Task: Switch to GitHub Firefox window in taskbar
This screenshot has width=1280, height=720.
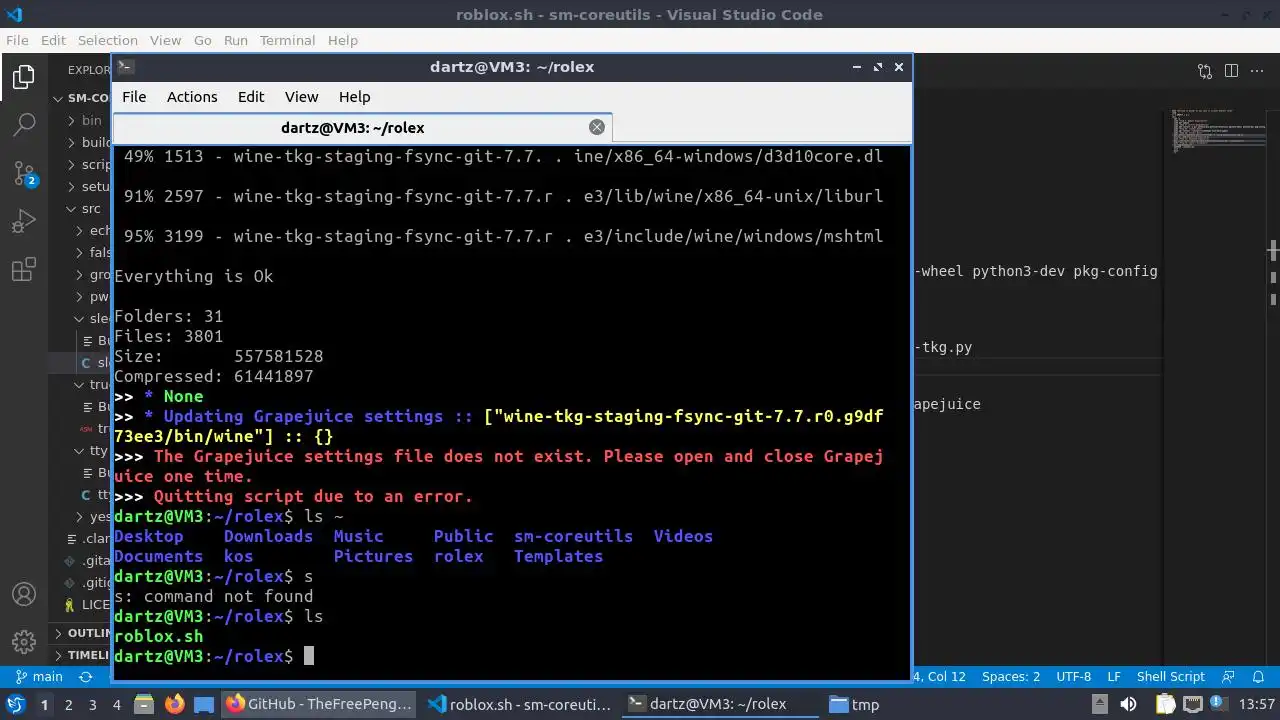Action: coord(319,704)
